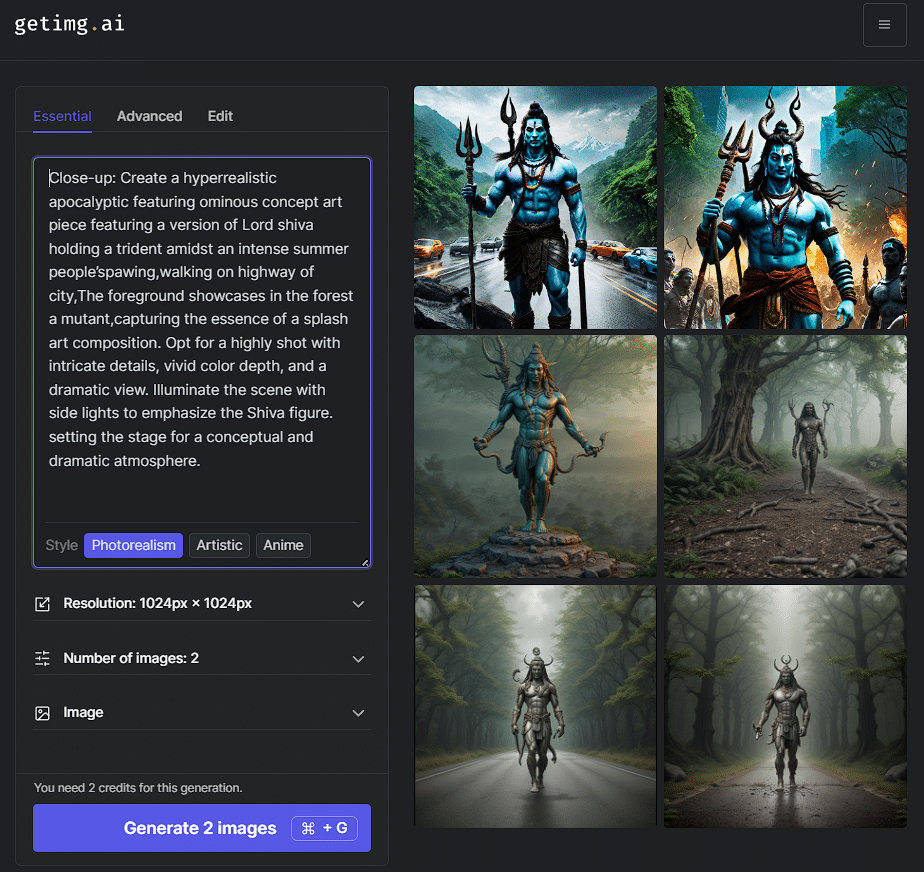Open the hamburger menu button

(884, 25)
